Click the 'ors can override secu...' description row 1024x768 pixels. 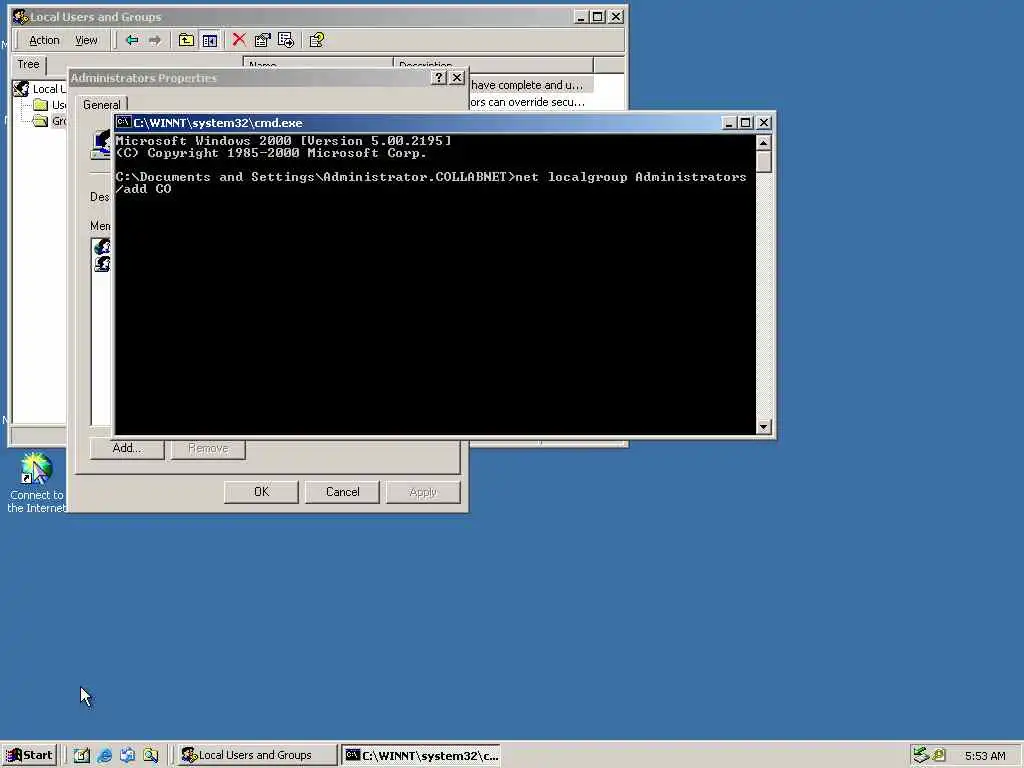click(527, 102)
